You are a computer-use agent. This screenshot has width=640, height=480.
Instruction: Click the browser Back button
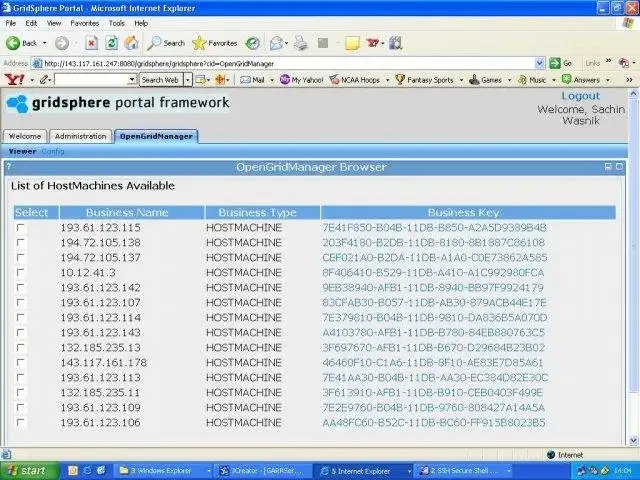pos(22,43)
